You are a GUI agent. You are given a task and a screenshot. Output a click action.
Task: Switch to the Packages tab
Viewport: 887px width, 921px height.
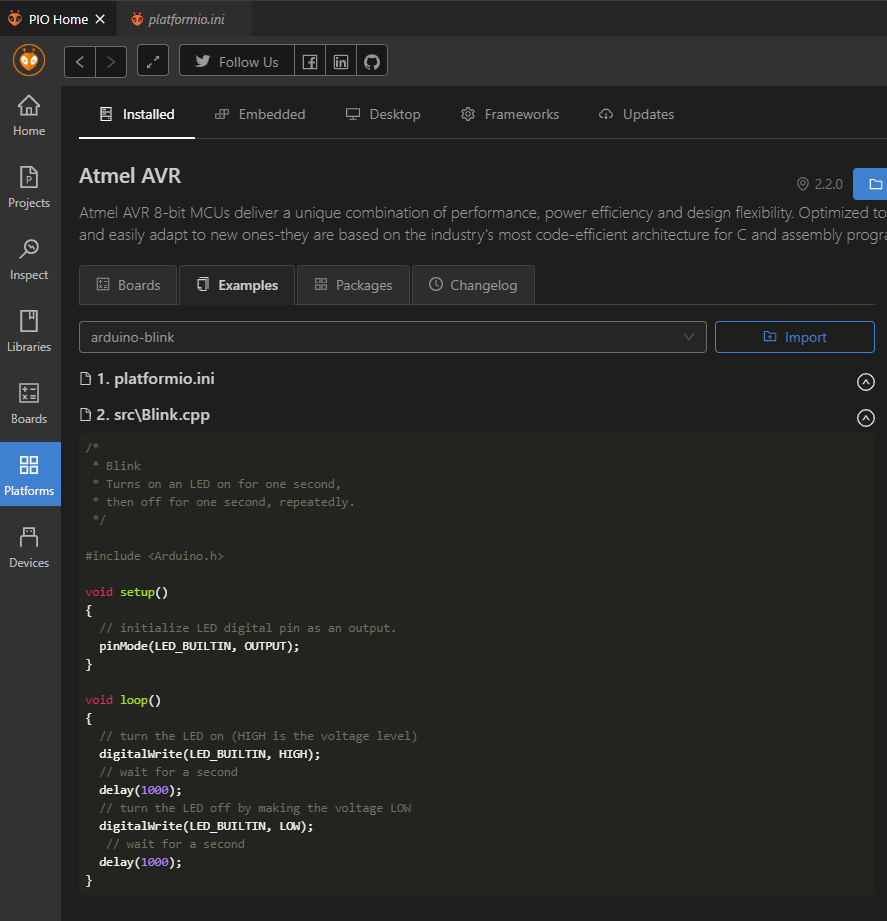pyautogui.click(x=353, y=285)
